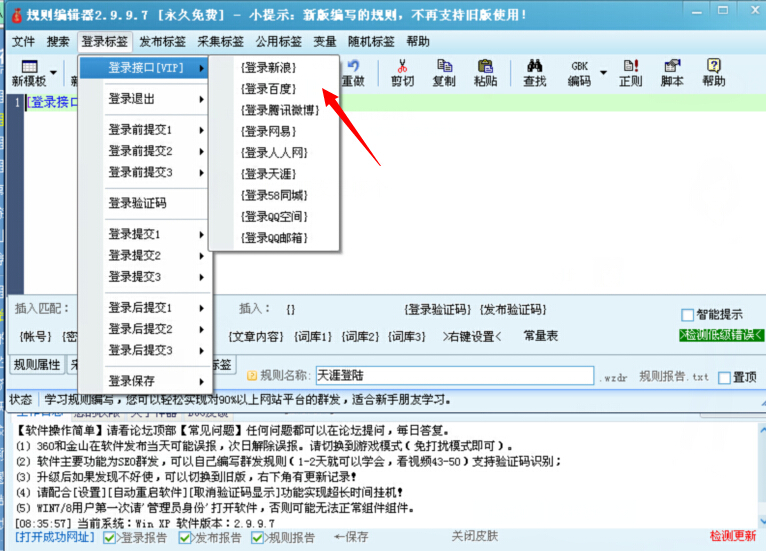Insert the {文章内容} tag
766x551 pixels.
point(256,337)
